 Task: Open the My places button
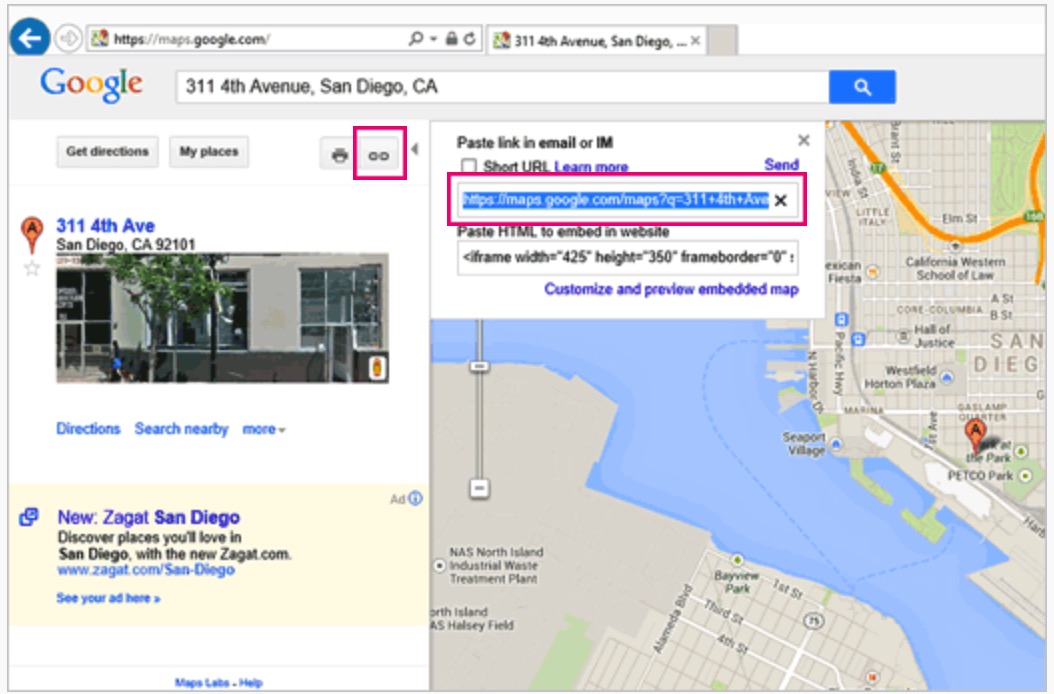[209, 151]
